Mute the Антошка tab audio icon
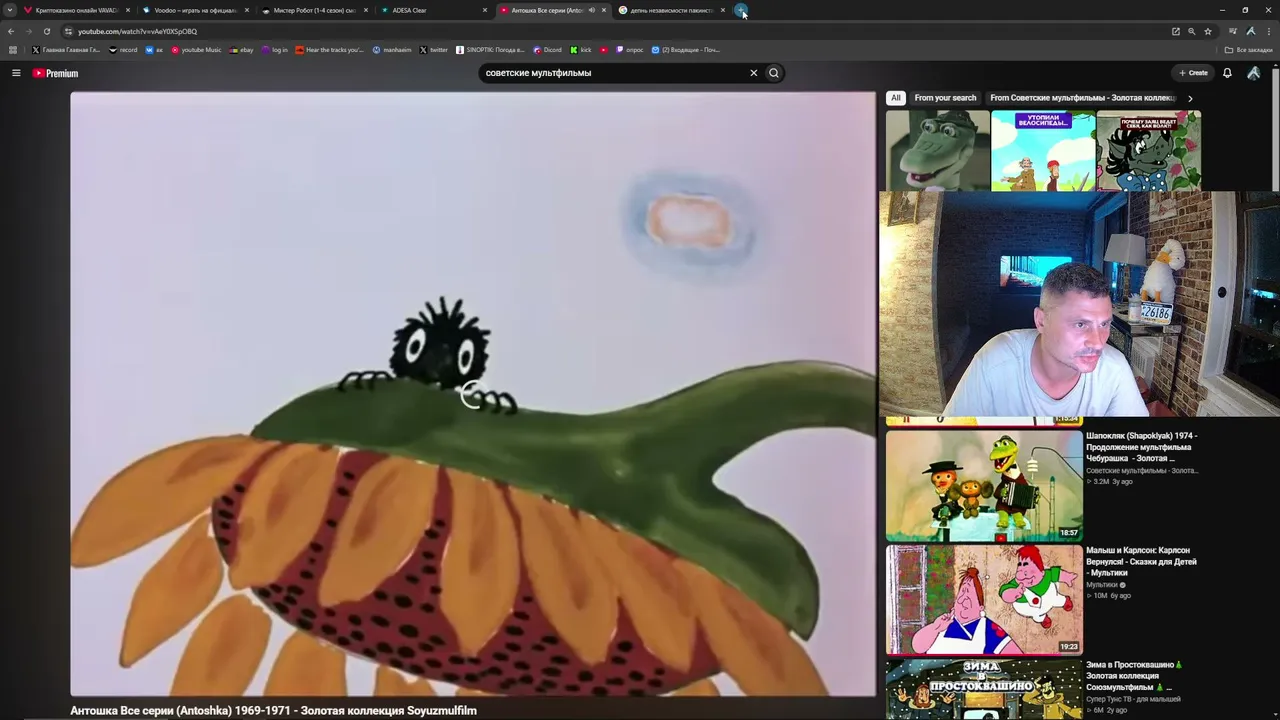Image resolution: width=1280 pixels, height=720 pixels. pos(591,10)
